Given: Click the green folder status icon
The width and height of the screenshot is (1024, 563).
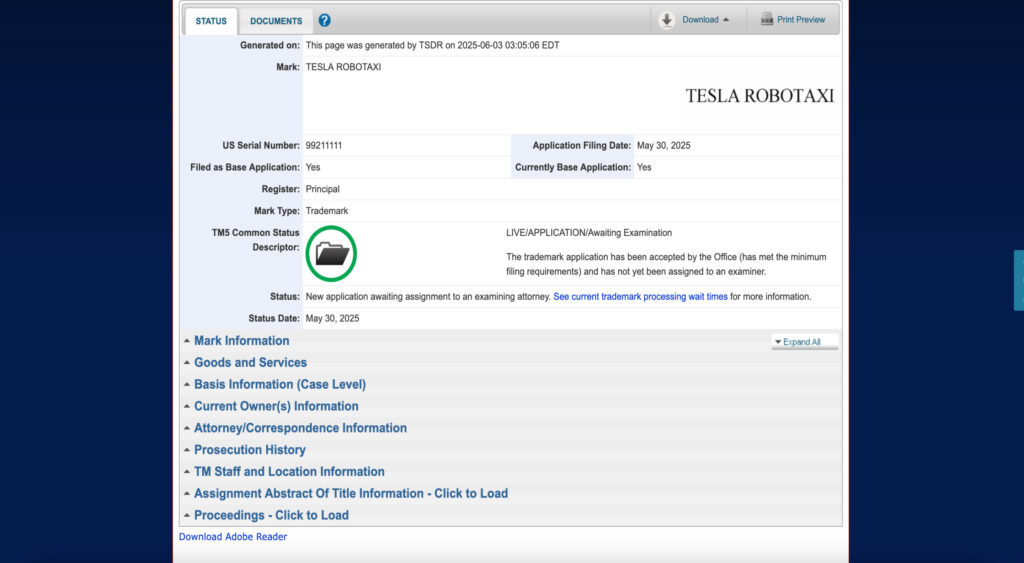Looking at the screenshot, I should [331, 253].
